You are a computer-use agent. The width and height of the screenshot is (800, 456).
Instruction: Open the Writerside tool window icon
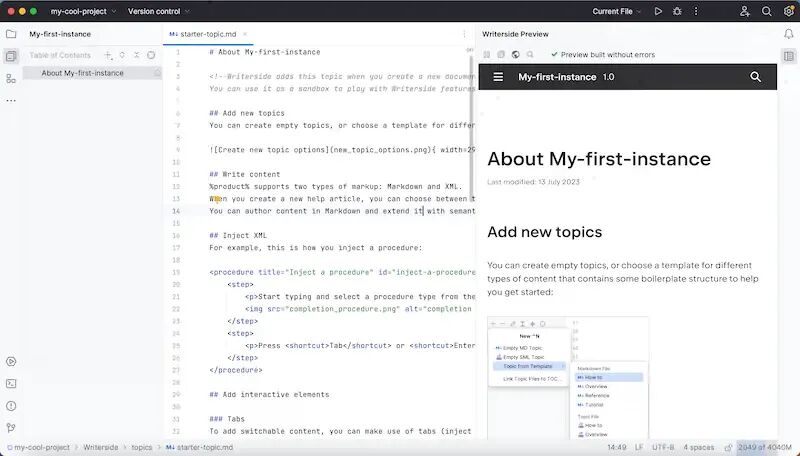pos(11,56)
